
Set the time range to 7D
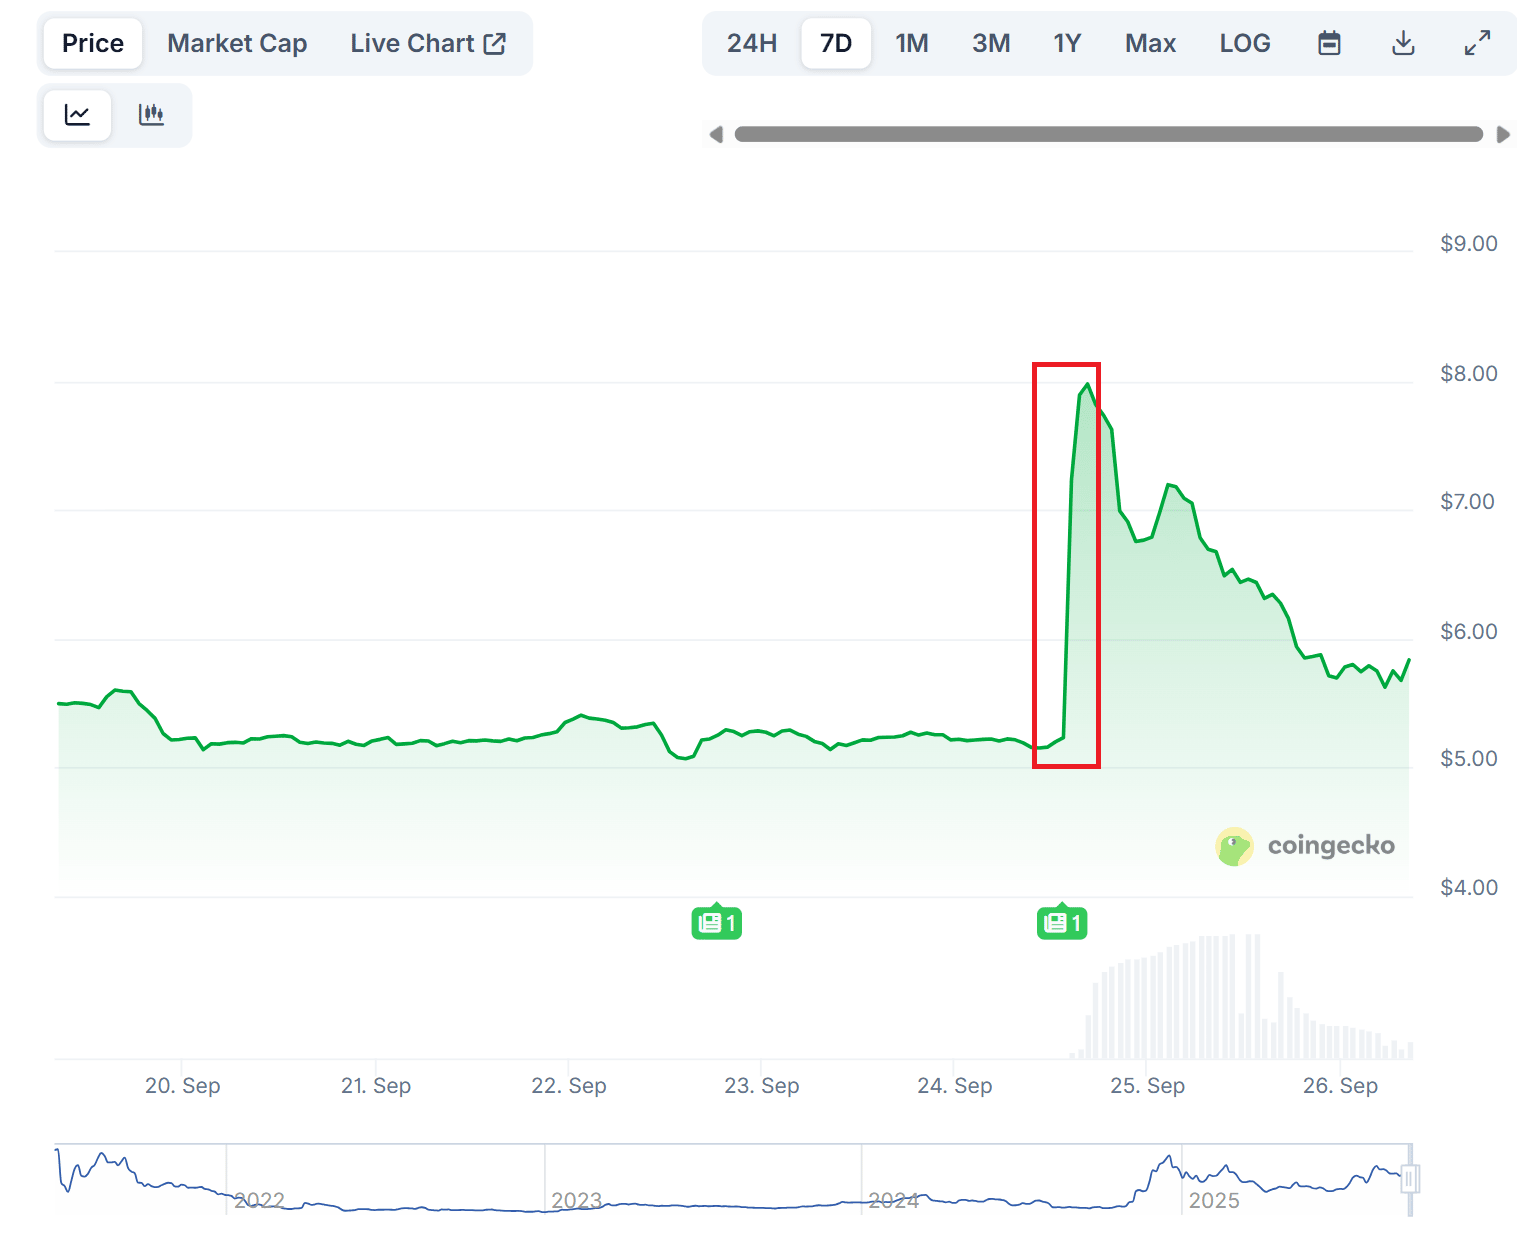[836, 43]
